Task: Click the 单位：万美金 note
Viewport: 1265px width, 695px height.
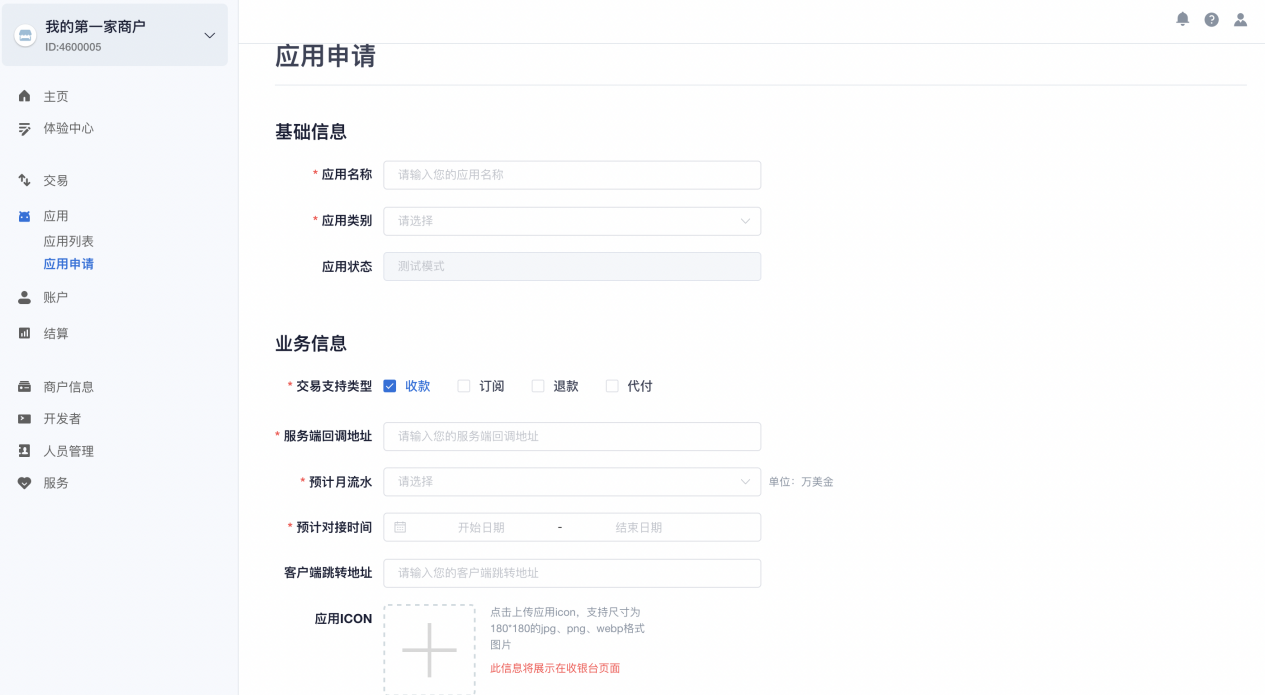Action: click(x=801, y=482)
